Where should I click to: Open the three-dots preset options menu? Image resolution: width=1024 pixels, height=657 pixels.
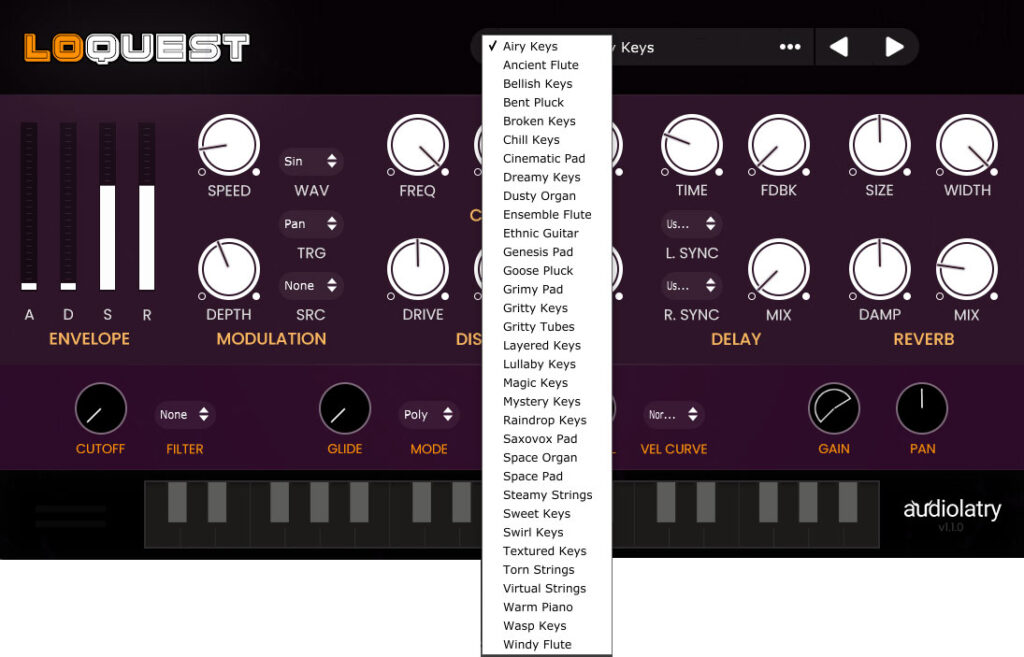click(790, 47)
